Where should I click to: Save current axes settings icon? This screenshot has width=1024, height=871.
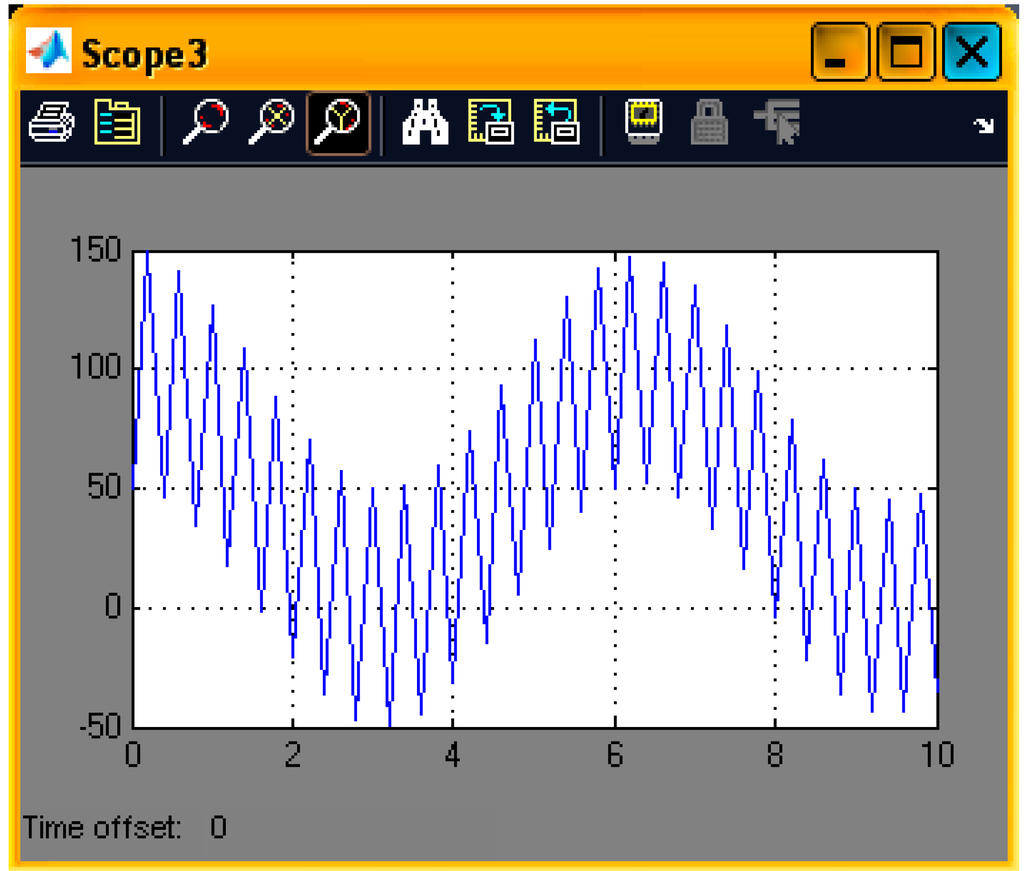tap(491, 124)
